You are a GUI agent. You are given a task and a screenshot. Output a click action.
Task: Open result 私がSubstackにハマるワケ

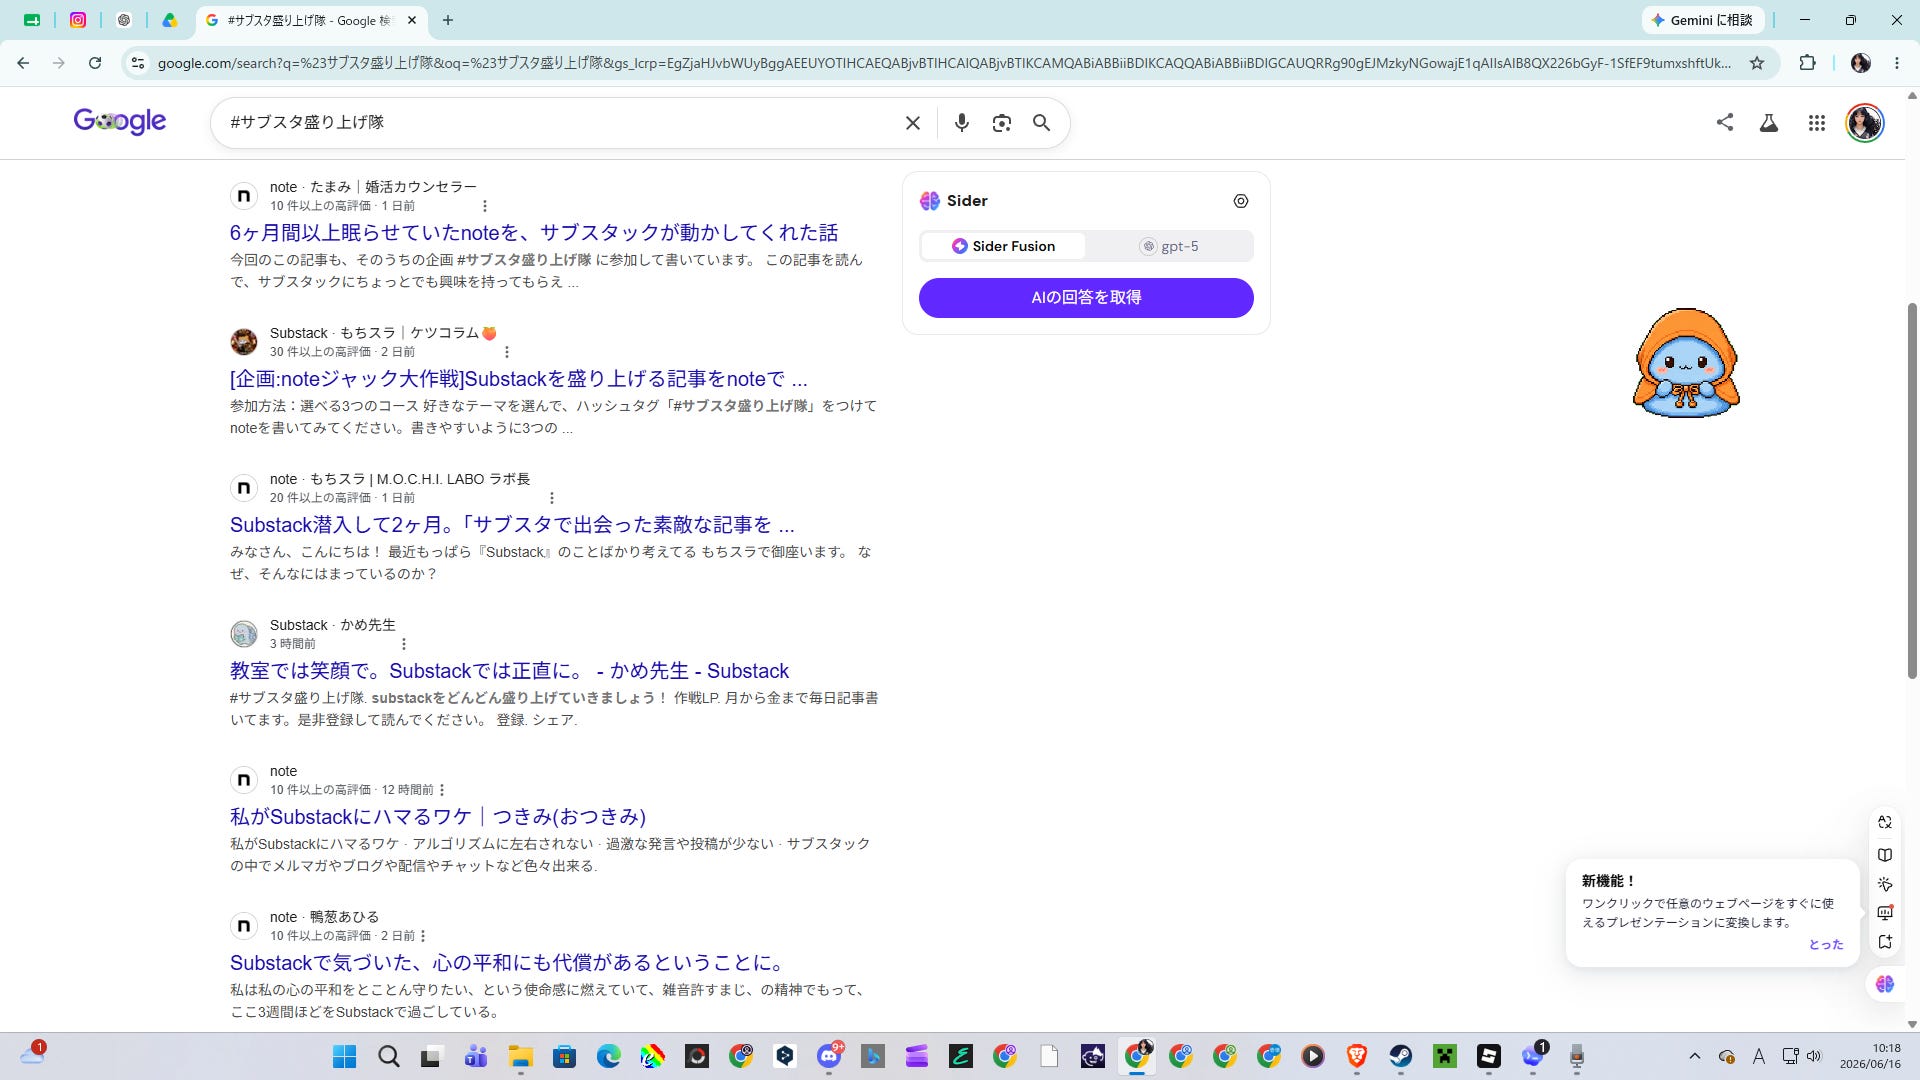click(x=438, y=817)
